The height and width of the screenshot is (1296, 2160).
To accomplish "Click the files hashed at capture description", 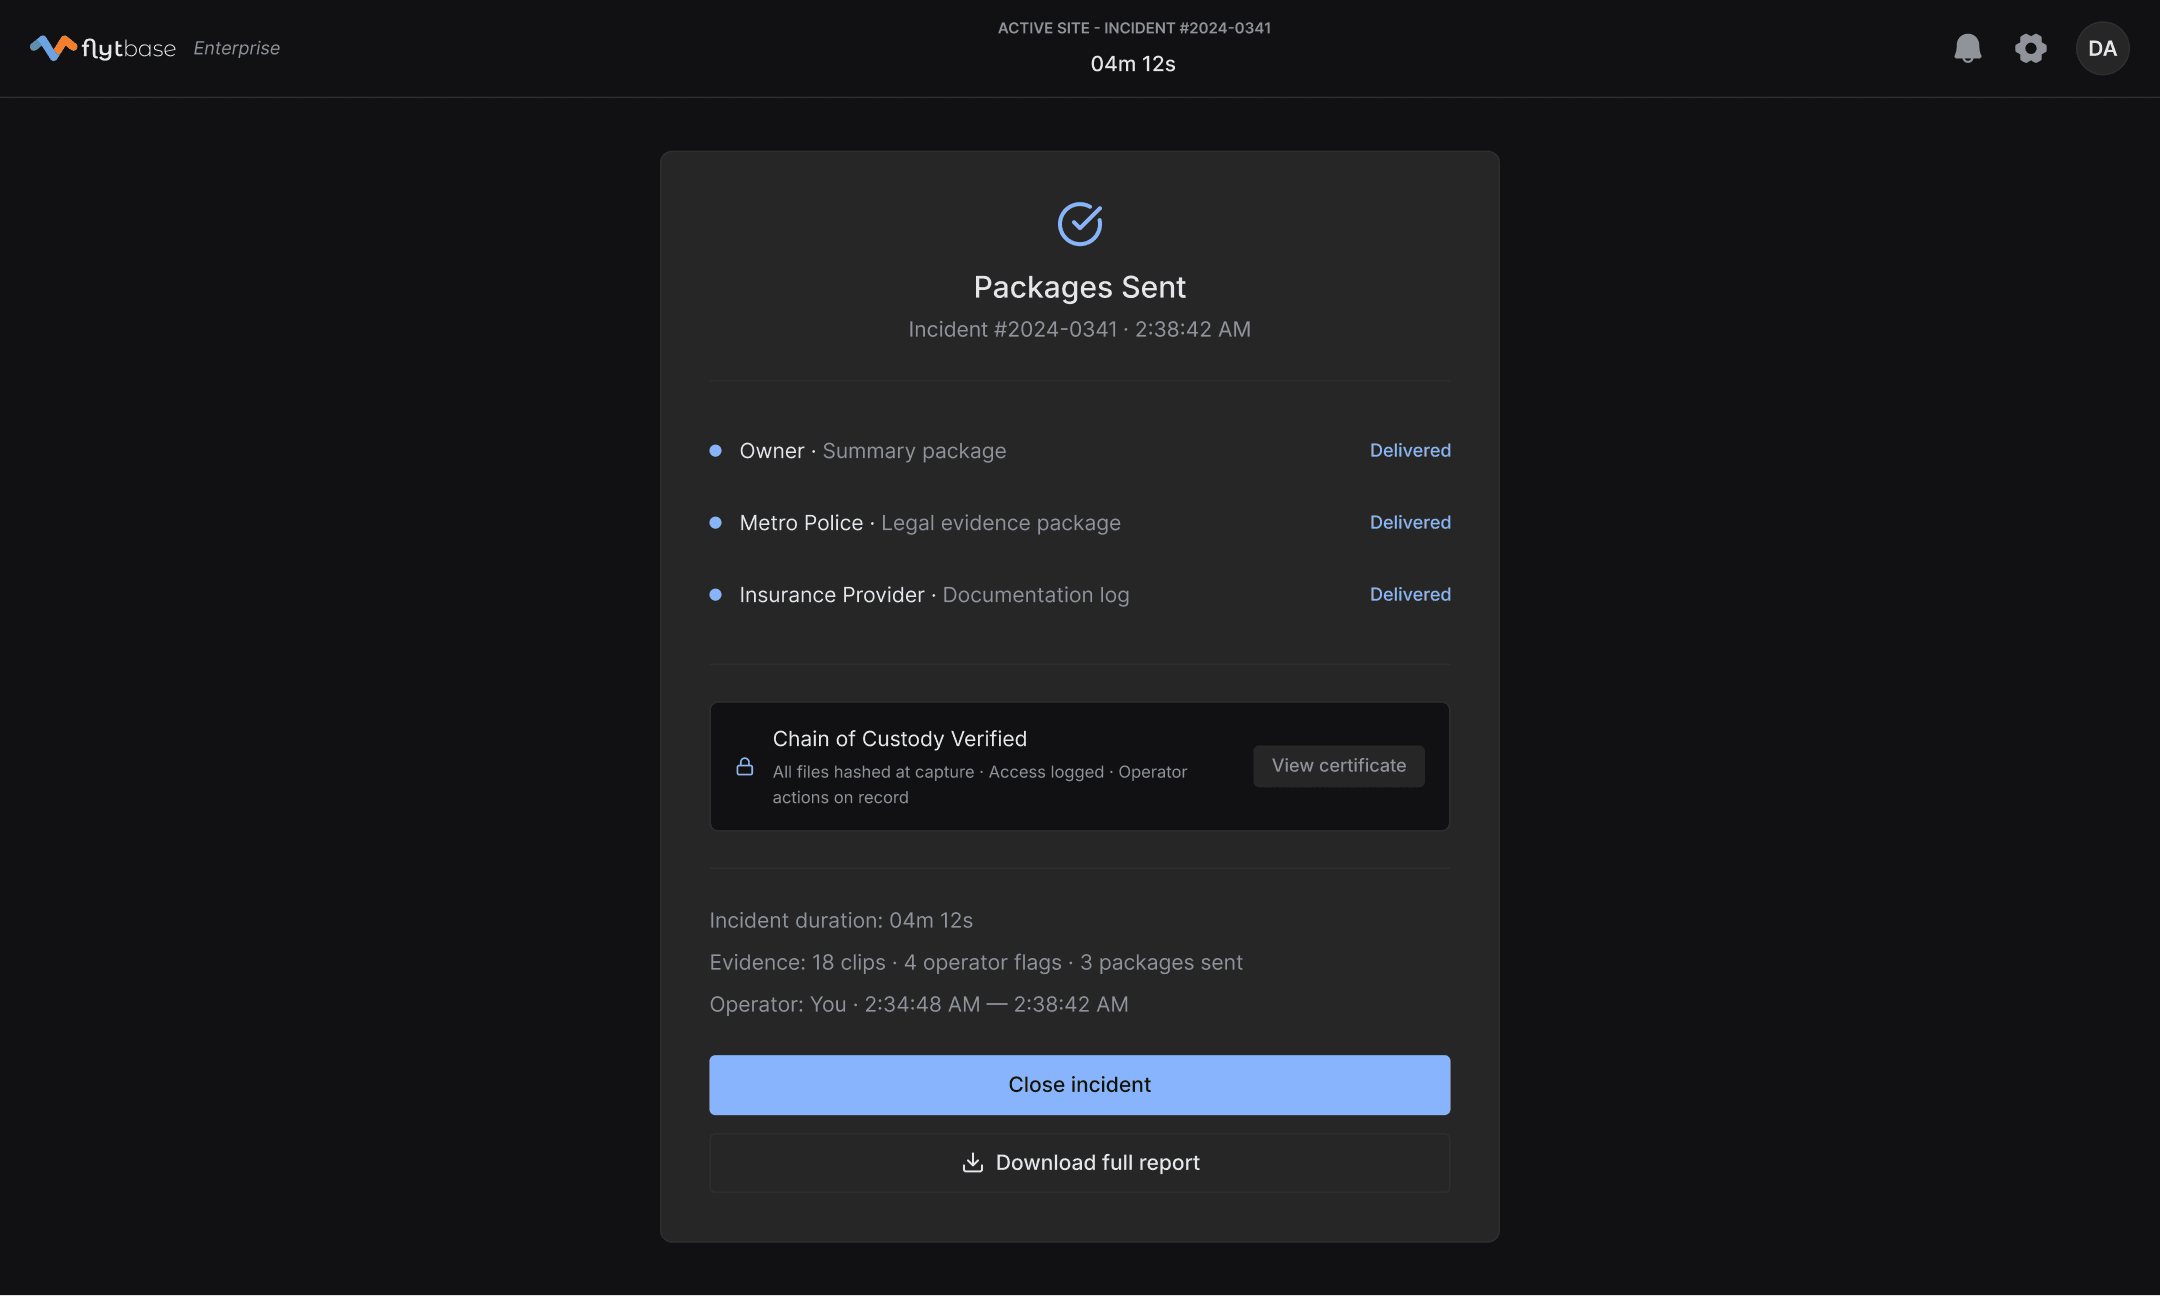I will (980, 785).
